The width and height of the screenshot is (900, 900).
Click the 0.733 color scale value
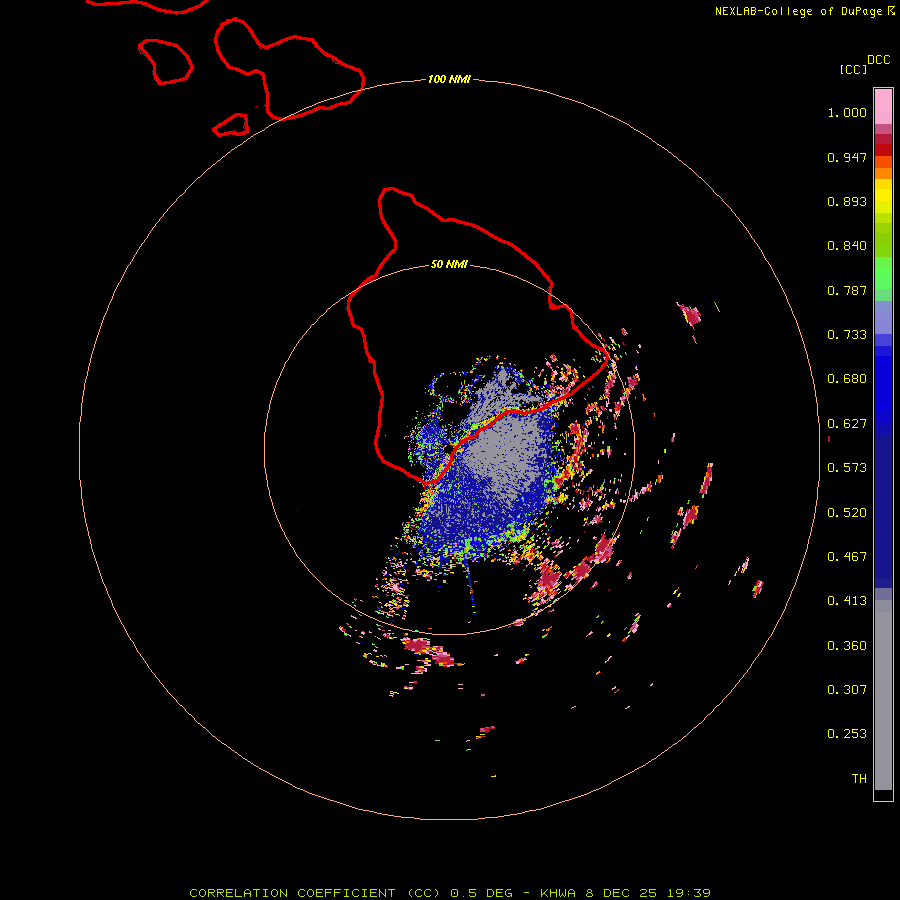coord(847,335)
